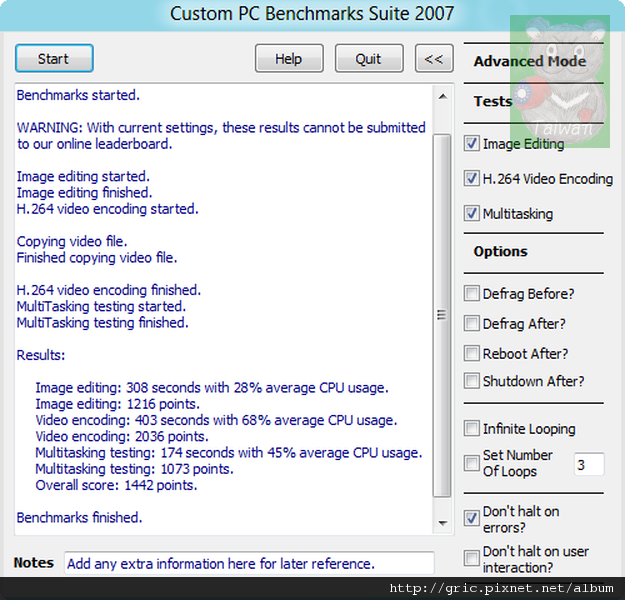
Task: Uncheck H.264 Video Encoding test
Action: pos(472,178)
